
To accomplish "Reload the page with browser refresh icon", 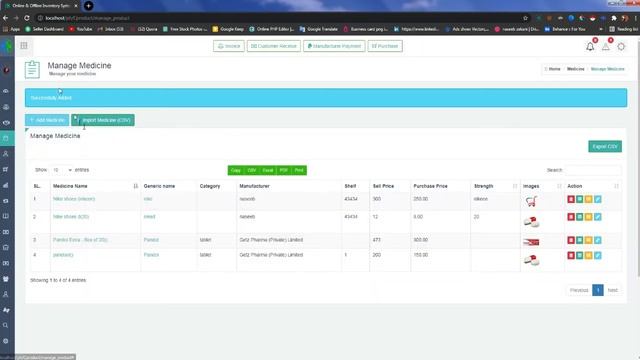I will (27, 18).
